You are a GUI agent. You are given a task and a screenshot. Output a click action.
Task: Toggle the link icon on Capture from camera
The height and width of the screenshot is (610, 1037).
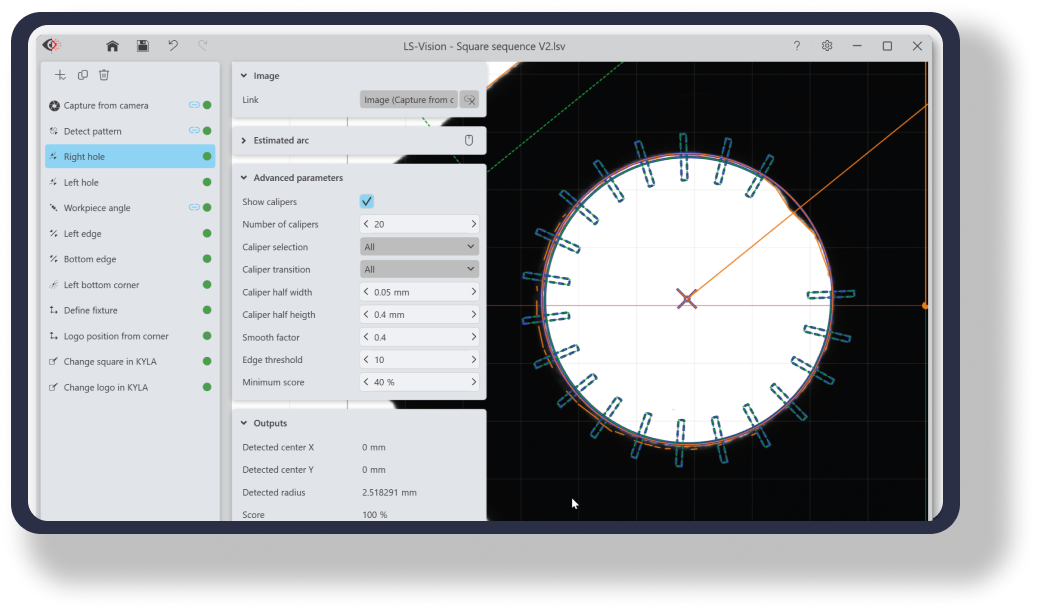tap(193, 105)
